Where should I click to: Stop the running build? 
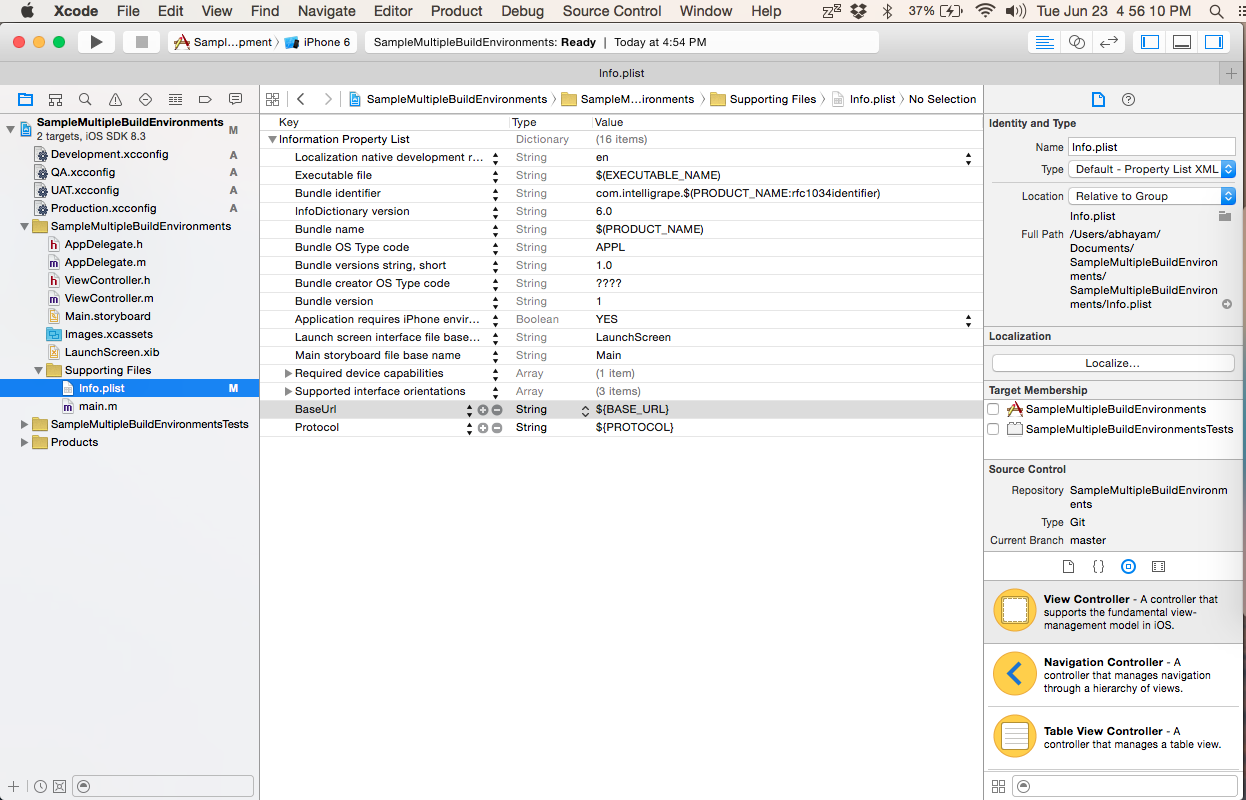point(141,42)
